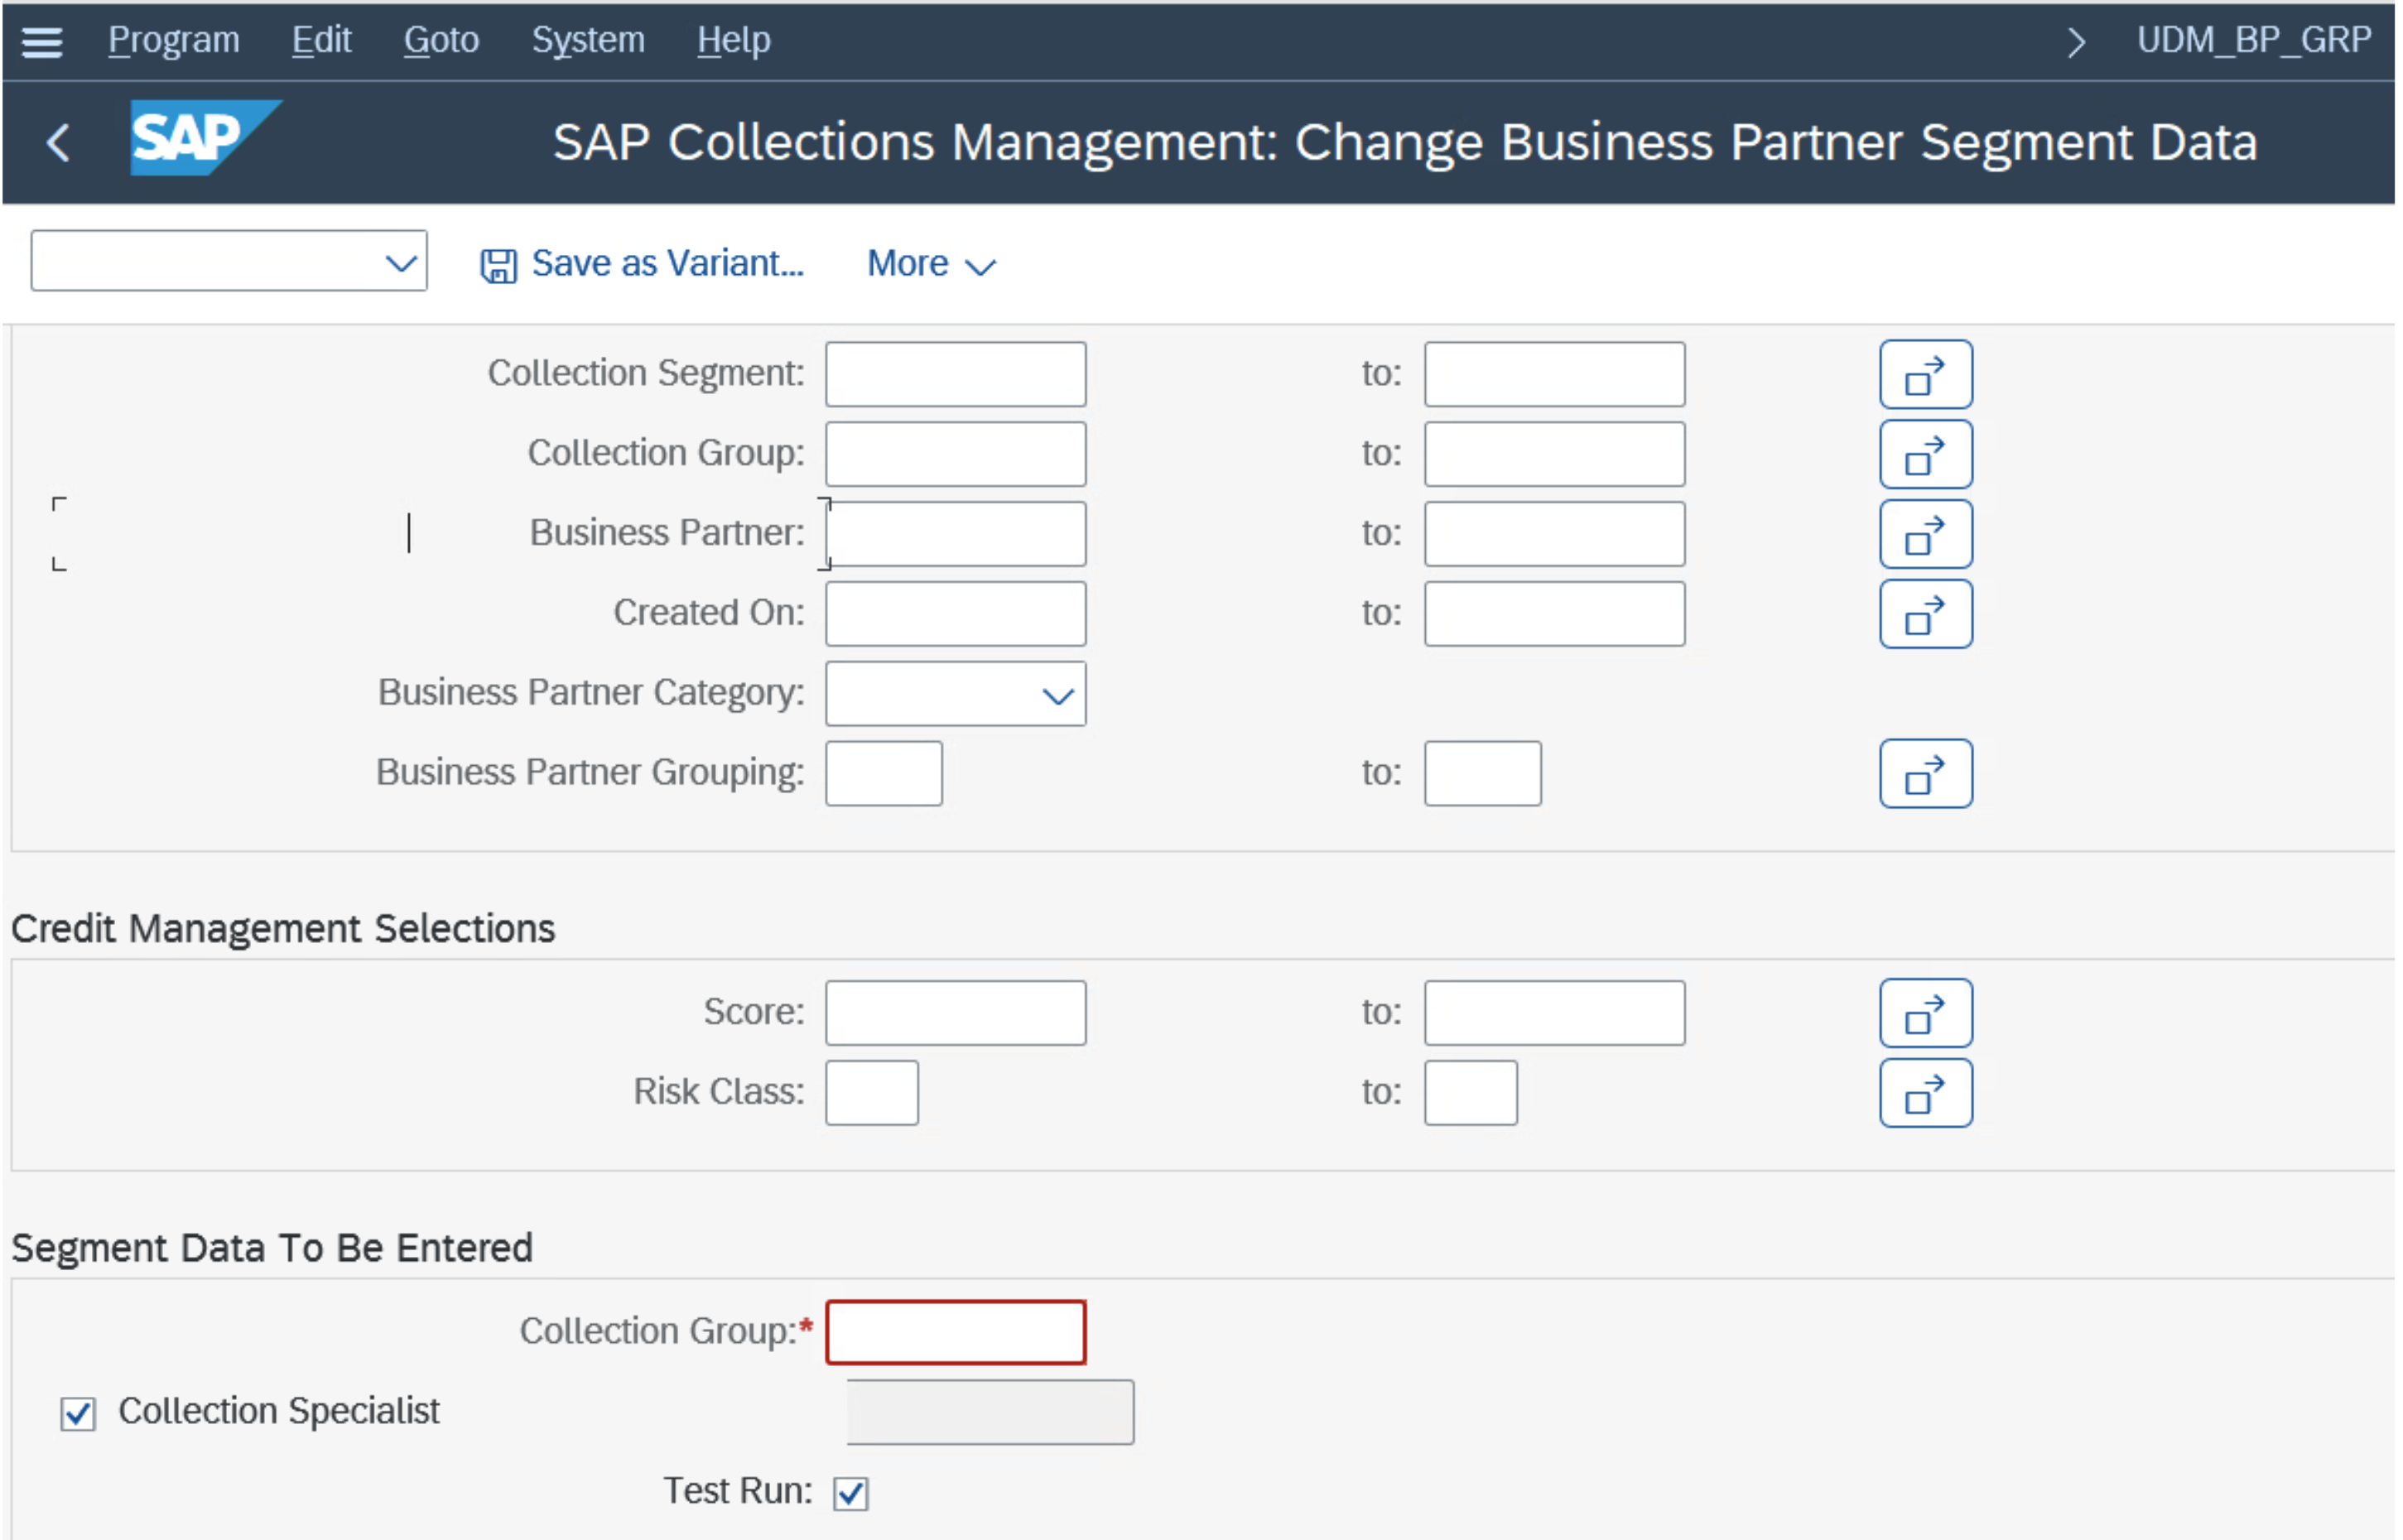The height and width of the screenshot is (1540, 2403).
Task: Open the Goto menu
Action: click(x=441, y=40)
